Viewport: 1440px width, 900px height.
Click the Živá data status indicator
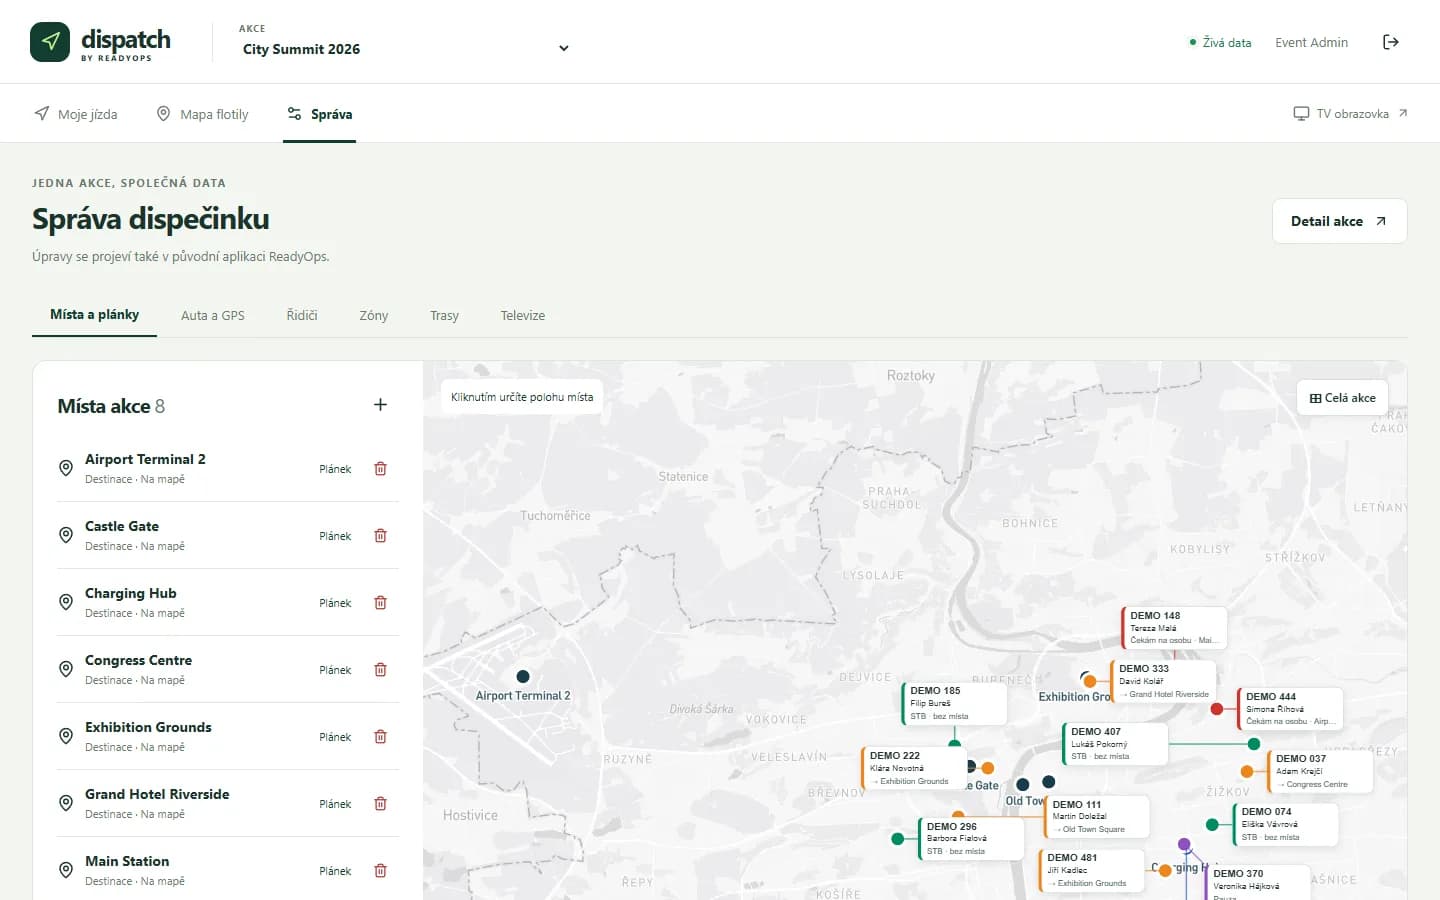tap(1220, 42)
